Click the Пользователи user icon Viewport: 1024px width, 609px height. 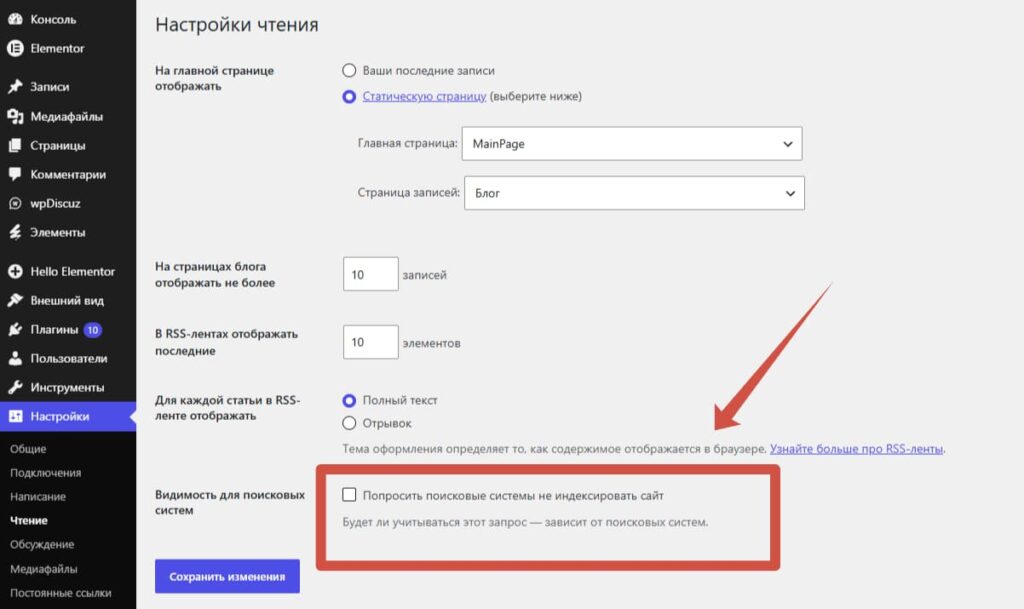[15, 358]
